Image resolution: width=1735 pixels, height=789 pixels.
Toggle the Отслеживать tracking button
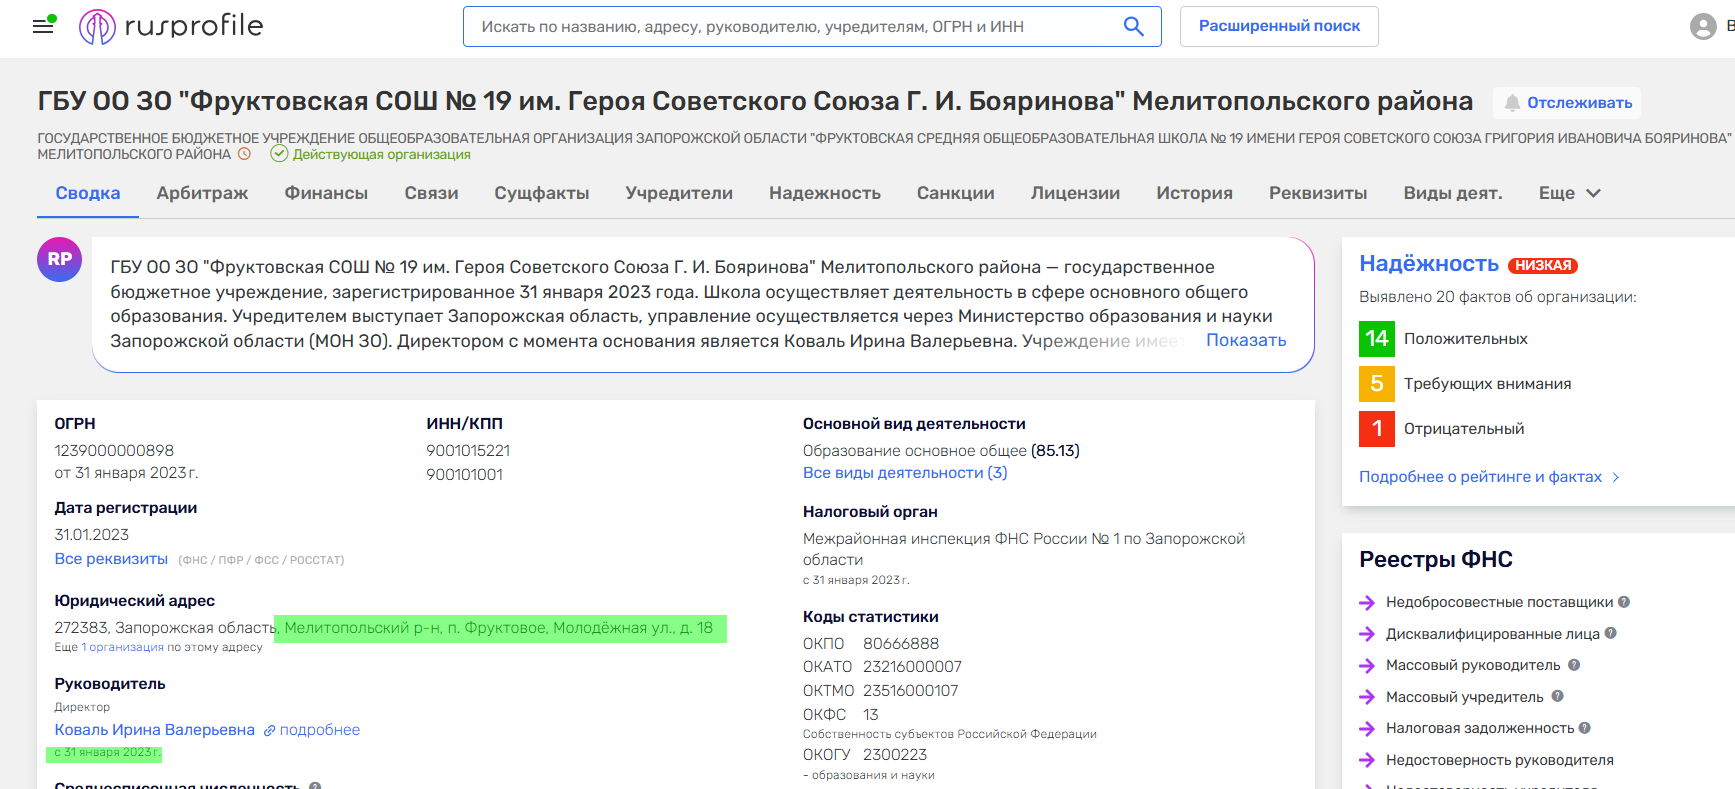[1567, 103]
